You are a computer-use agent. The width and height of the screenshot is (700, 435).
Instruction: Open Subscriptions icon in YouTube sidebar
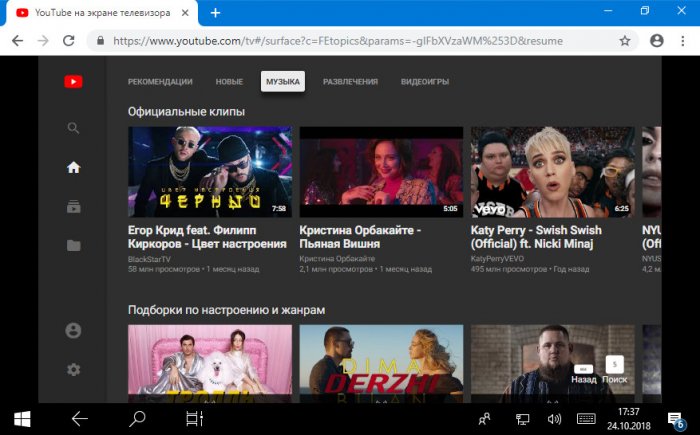coord(74,206)
